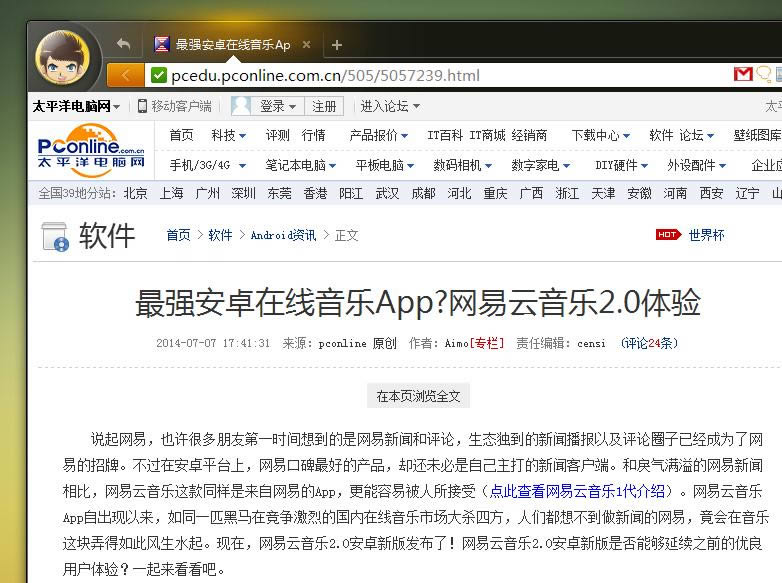Open 世界杯 hot topic link
The height and width of the screenshot is (583, 782).
(706, 235)
